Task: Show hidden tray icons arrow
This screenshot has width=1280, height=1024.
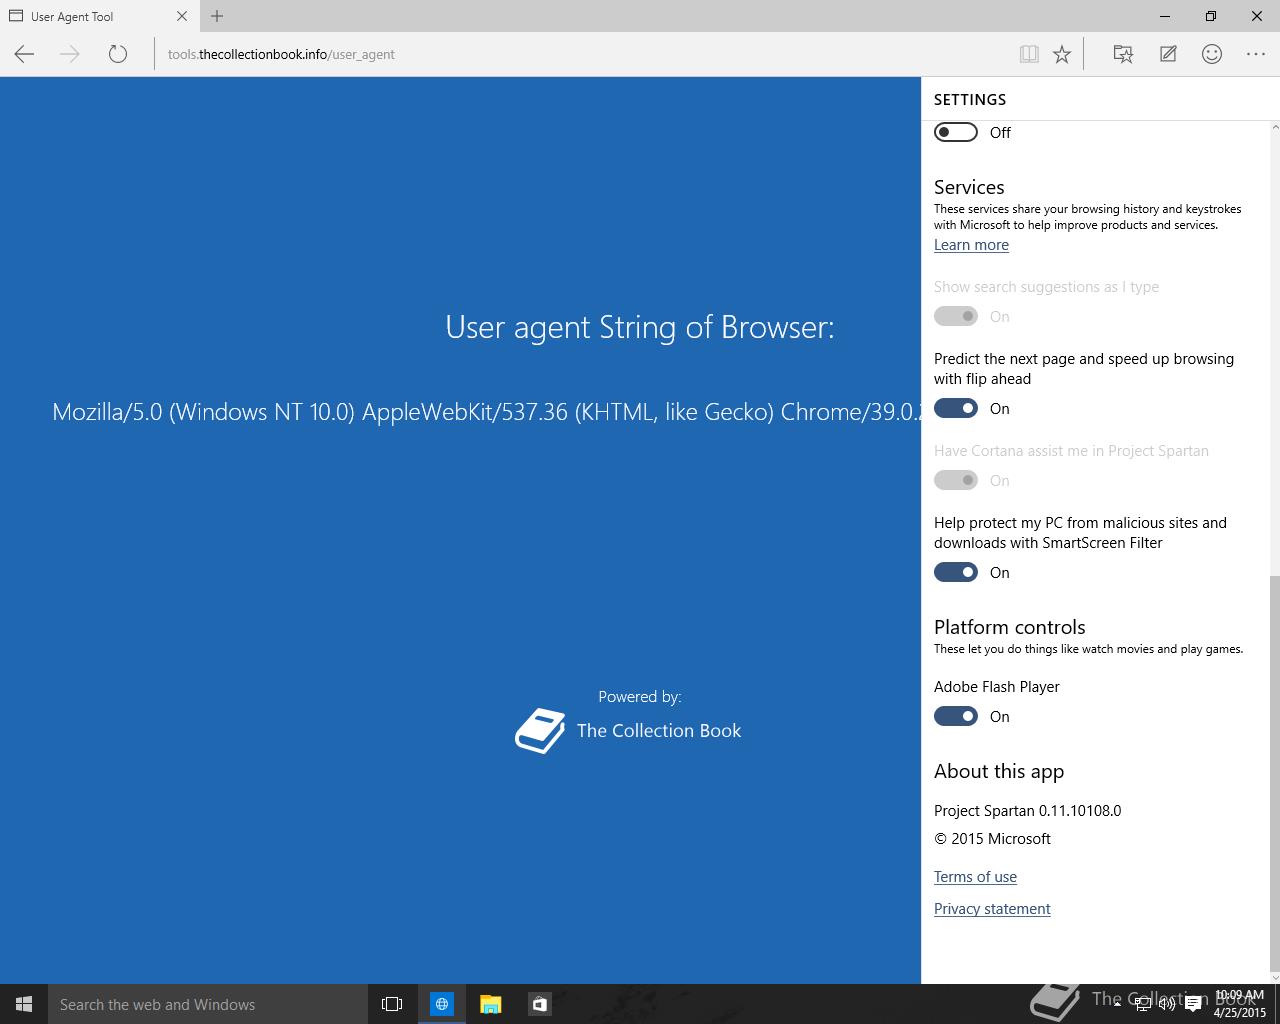Action: point(1117,1005)
